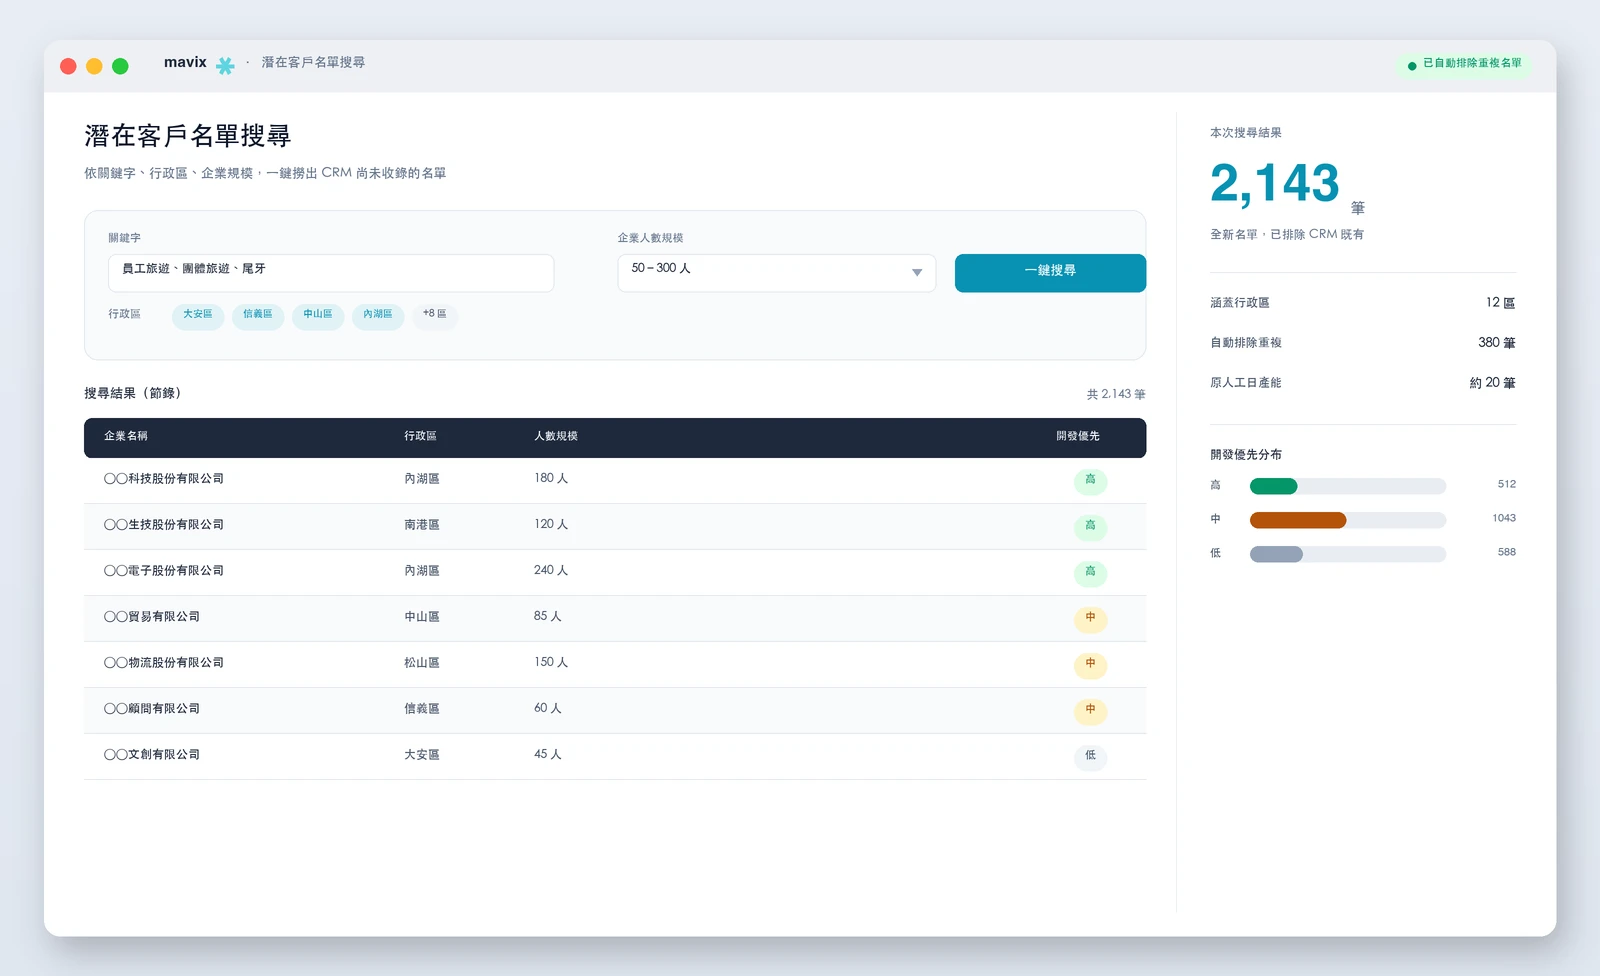Viewport: 1600px width, 976px height.
Task: Toggle the 大安區 district chip
Action: tap(198, 316)
